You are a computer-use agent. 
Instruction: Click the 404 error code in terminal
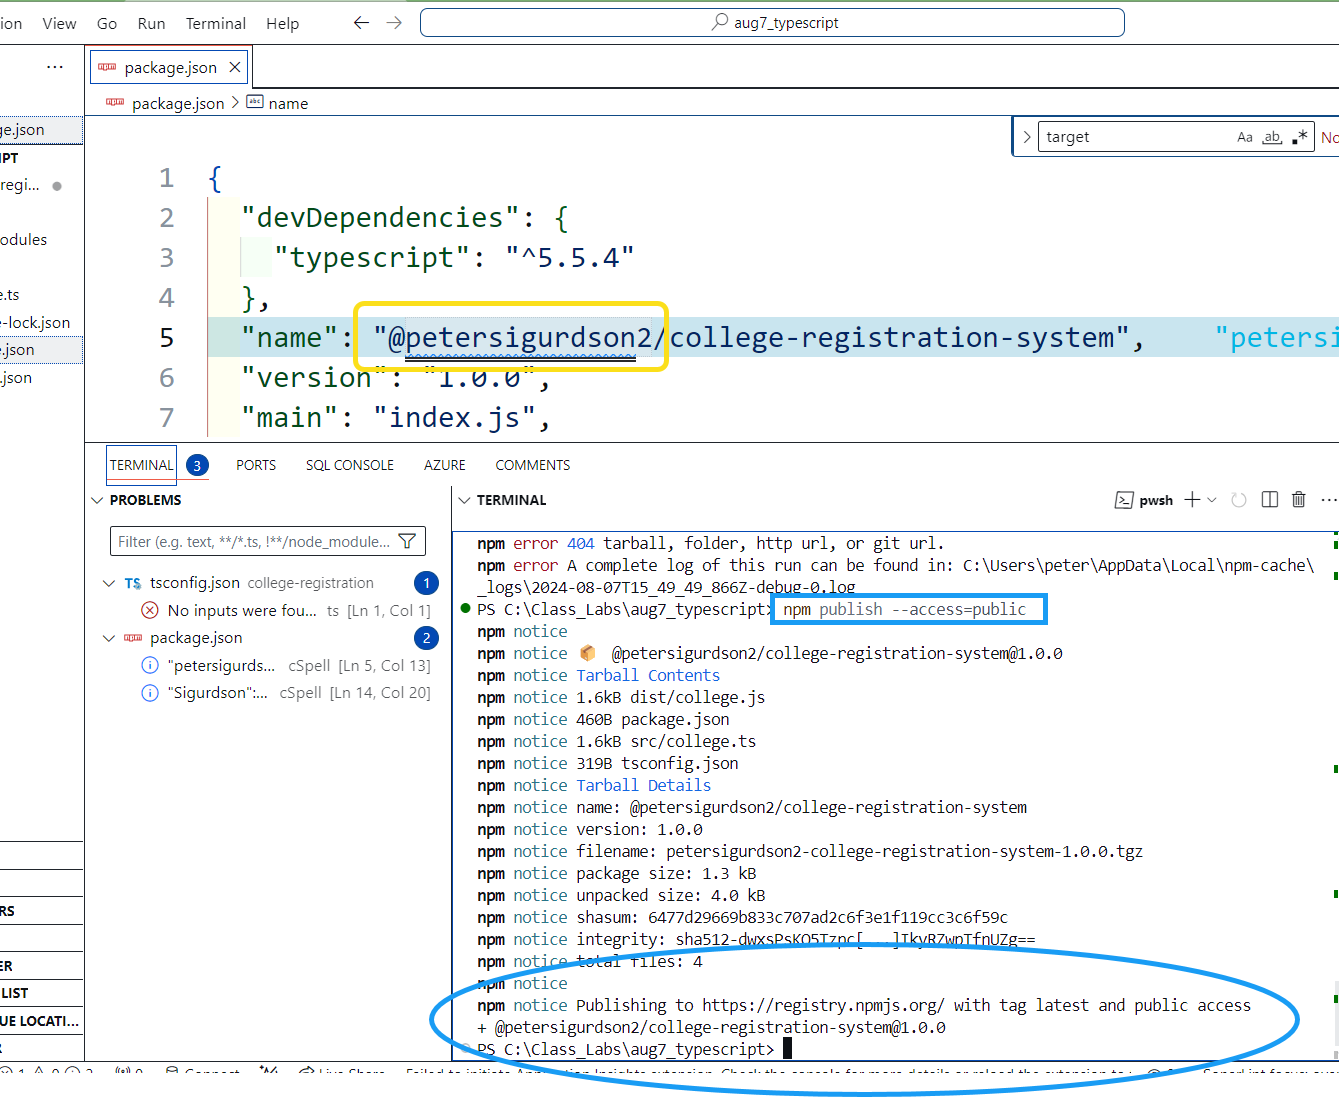pyautogui.click(x=580, y=544)
